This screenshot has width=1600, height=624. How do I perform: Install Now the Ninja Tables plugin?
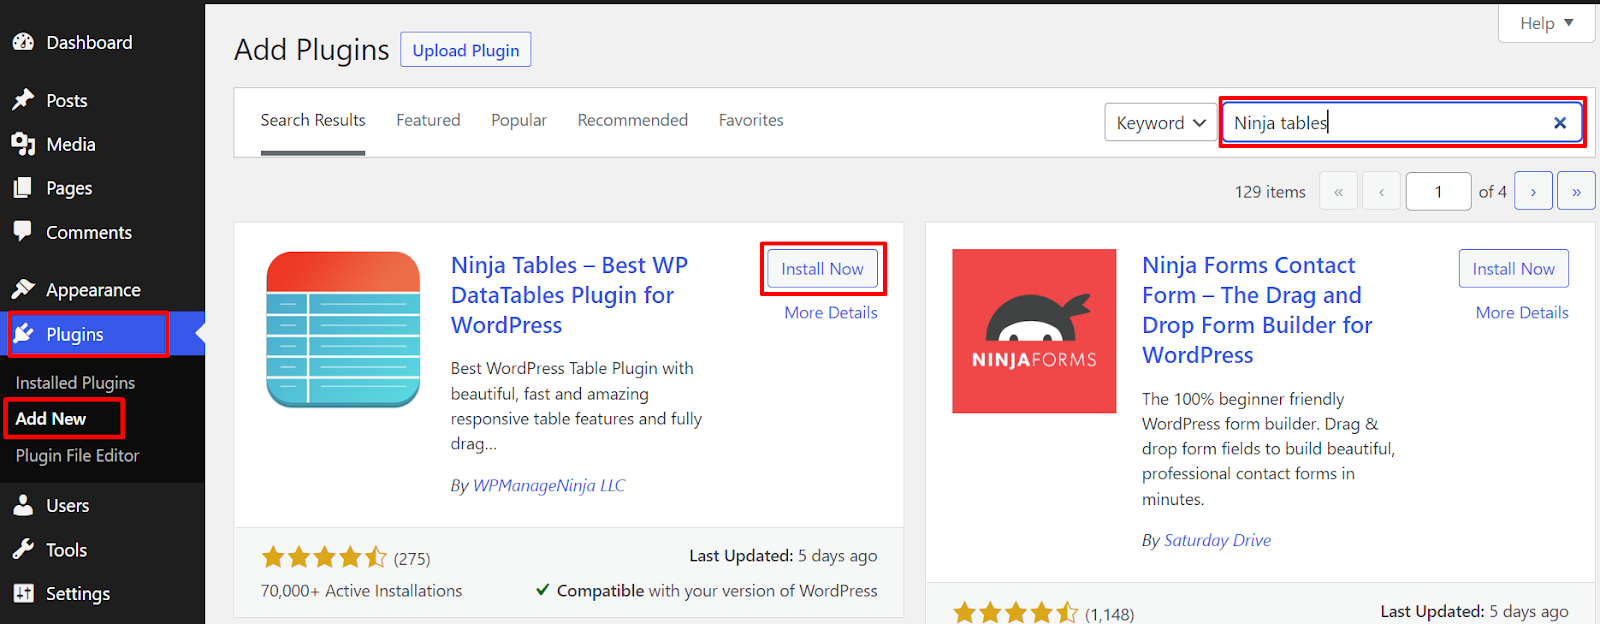pyautogui.click(x=822, y=269)
